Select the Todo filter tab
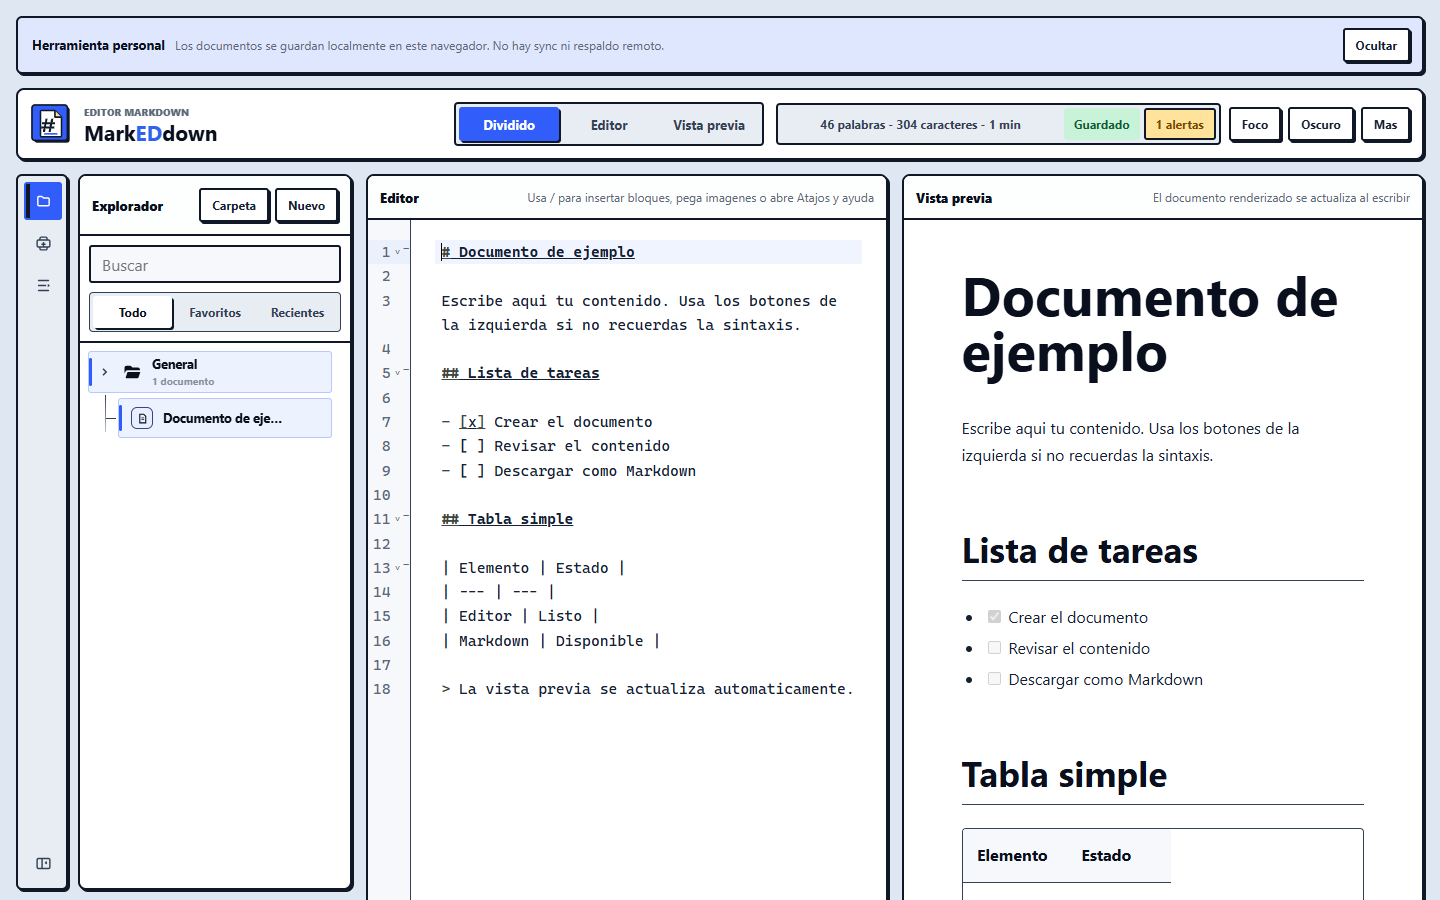Screen dimensions: 1440x900 pos(132,313)
